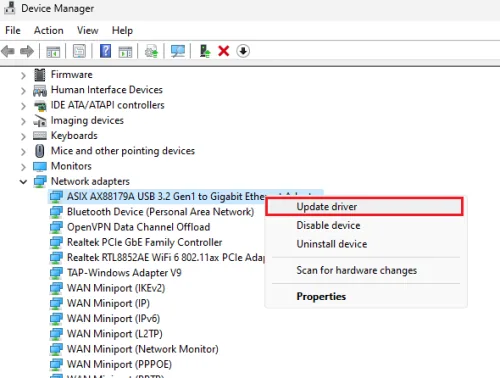Screen dimensions: 500x378
Task: Click the Back arrow toolbar icon
Action: pos(8,51)
